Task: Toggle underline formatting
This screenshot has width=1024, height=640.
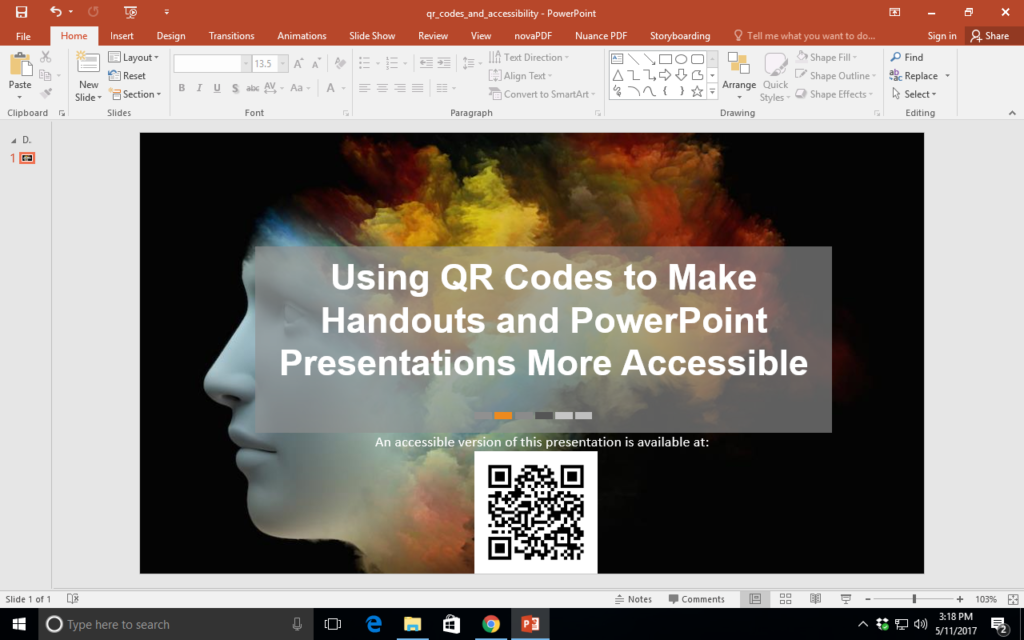Action: [217, 88]
